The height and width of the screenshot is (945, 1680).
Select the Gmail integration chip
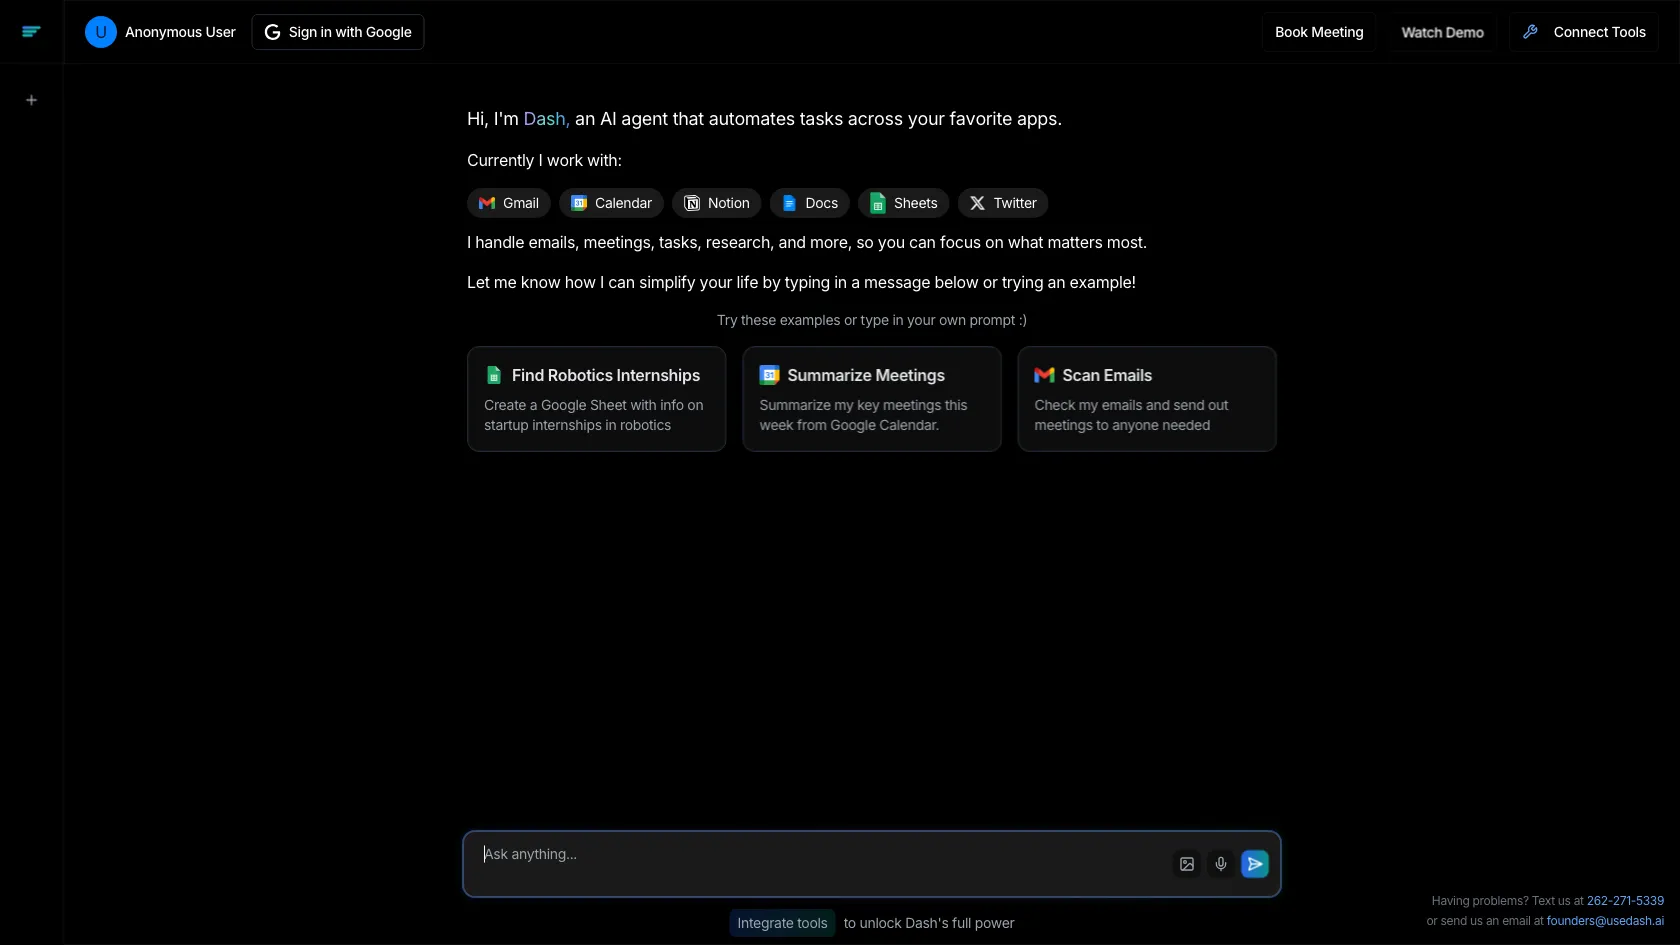pyautogui.click(x=508, y=203)
